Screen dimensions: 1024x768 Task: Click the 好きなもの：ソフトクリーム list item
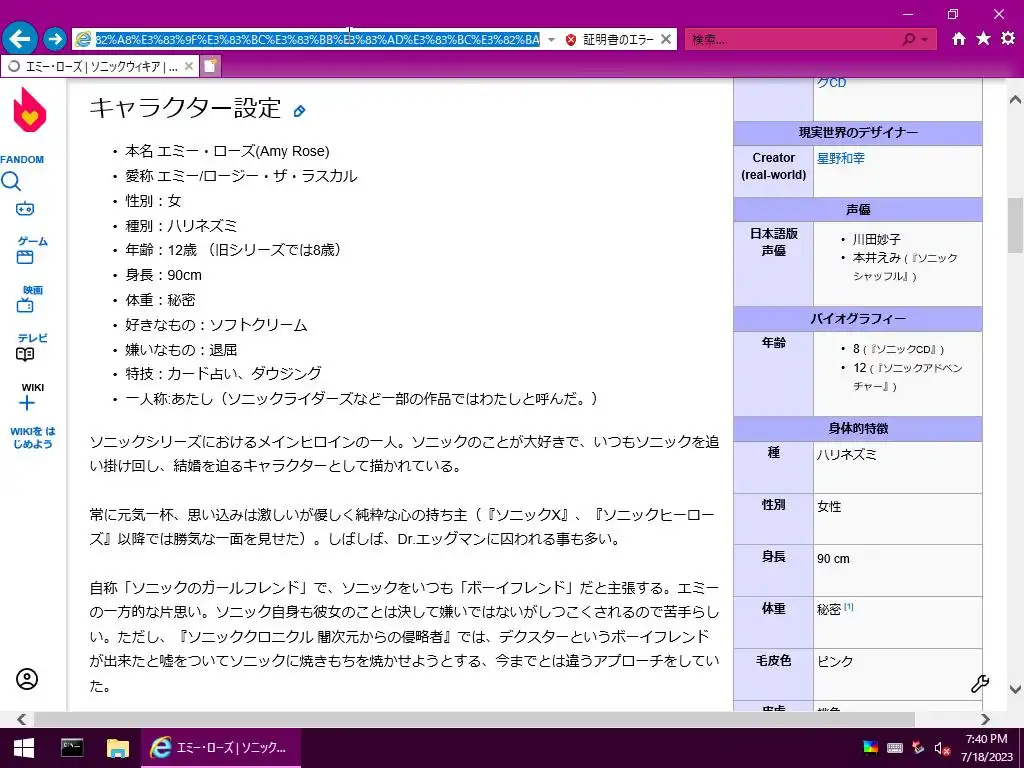click(216, 325)
